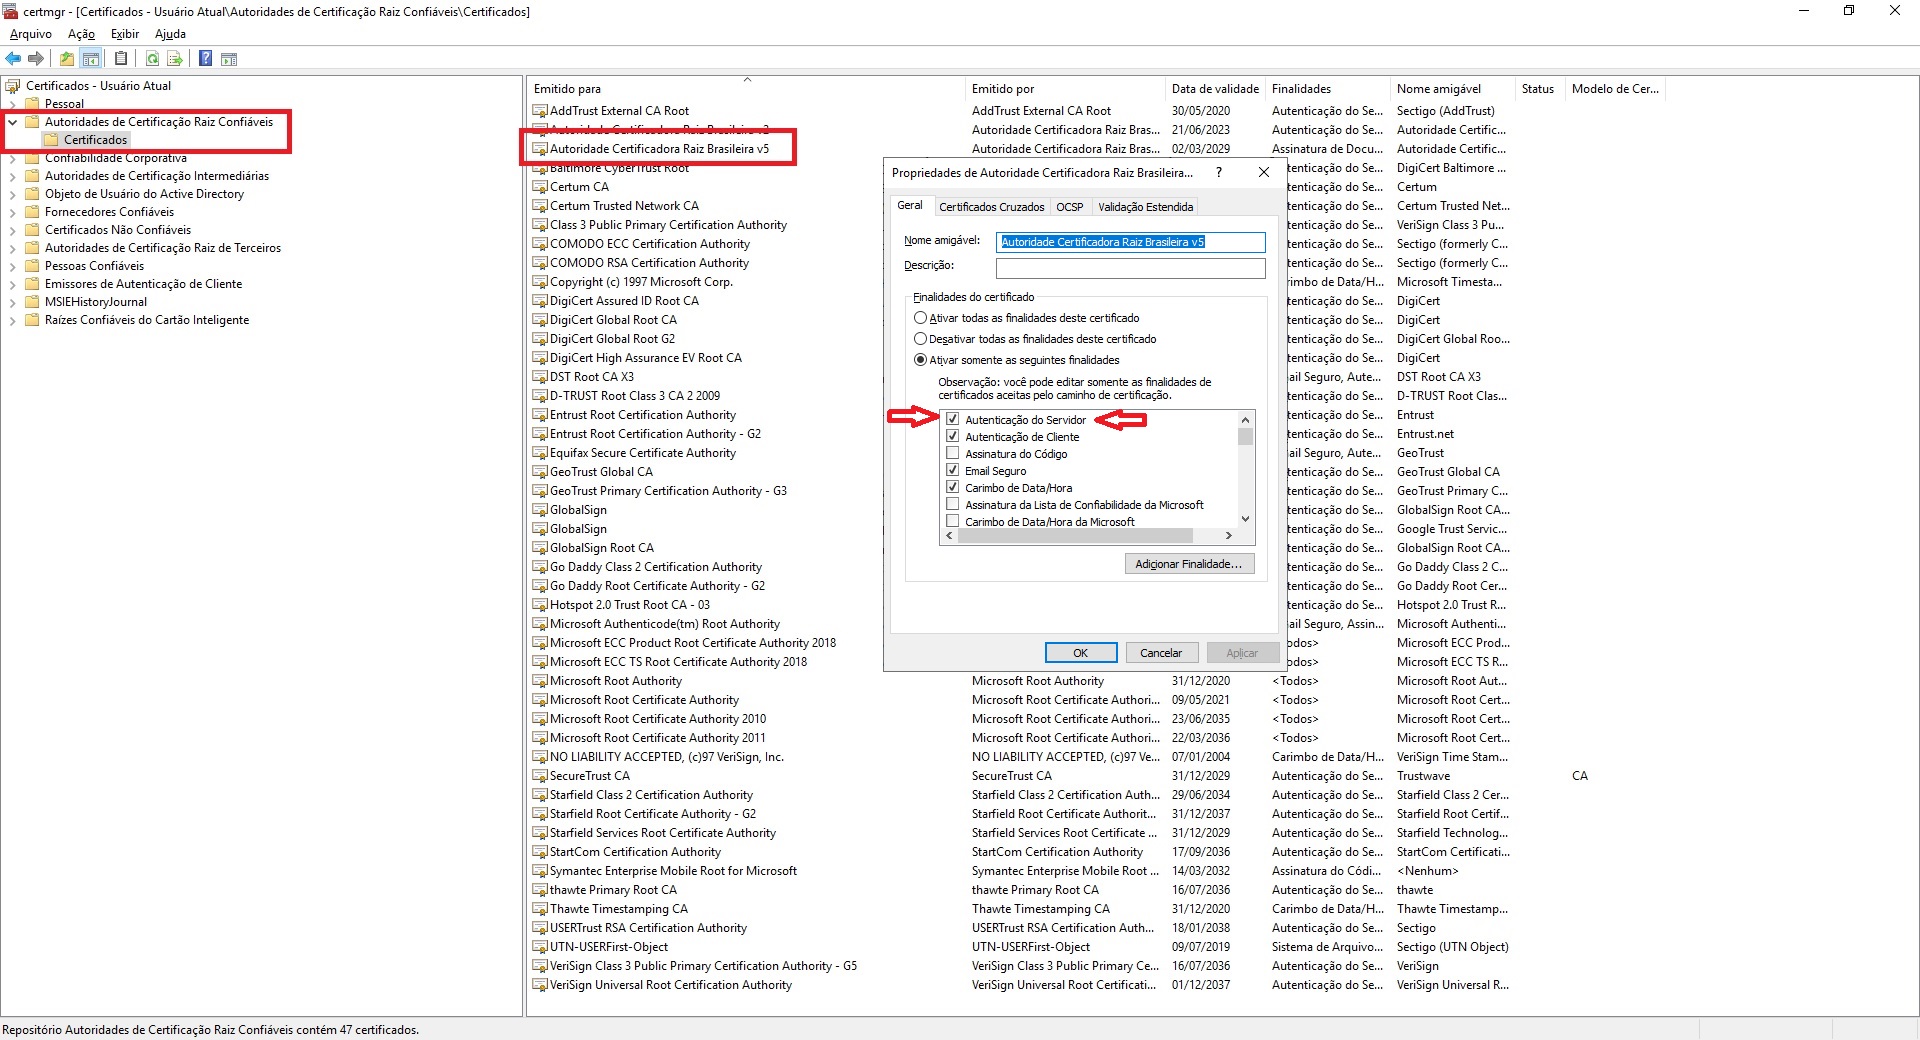Screen dimensions: 1920x1040
Task: Click the clipboard paste toolbar icon
Action: [x=121, y=59]
